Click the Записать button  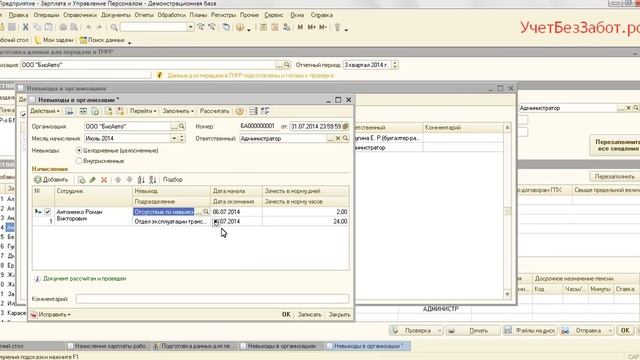(x=309, y=314)
